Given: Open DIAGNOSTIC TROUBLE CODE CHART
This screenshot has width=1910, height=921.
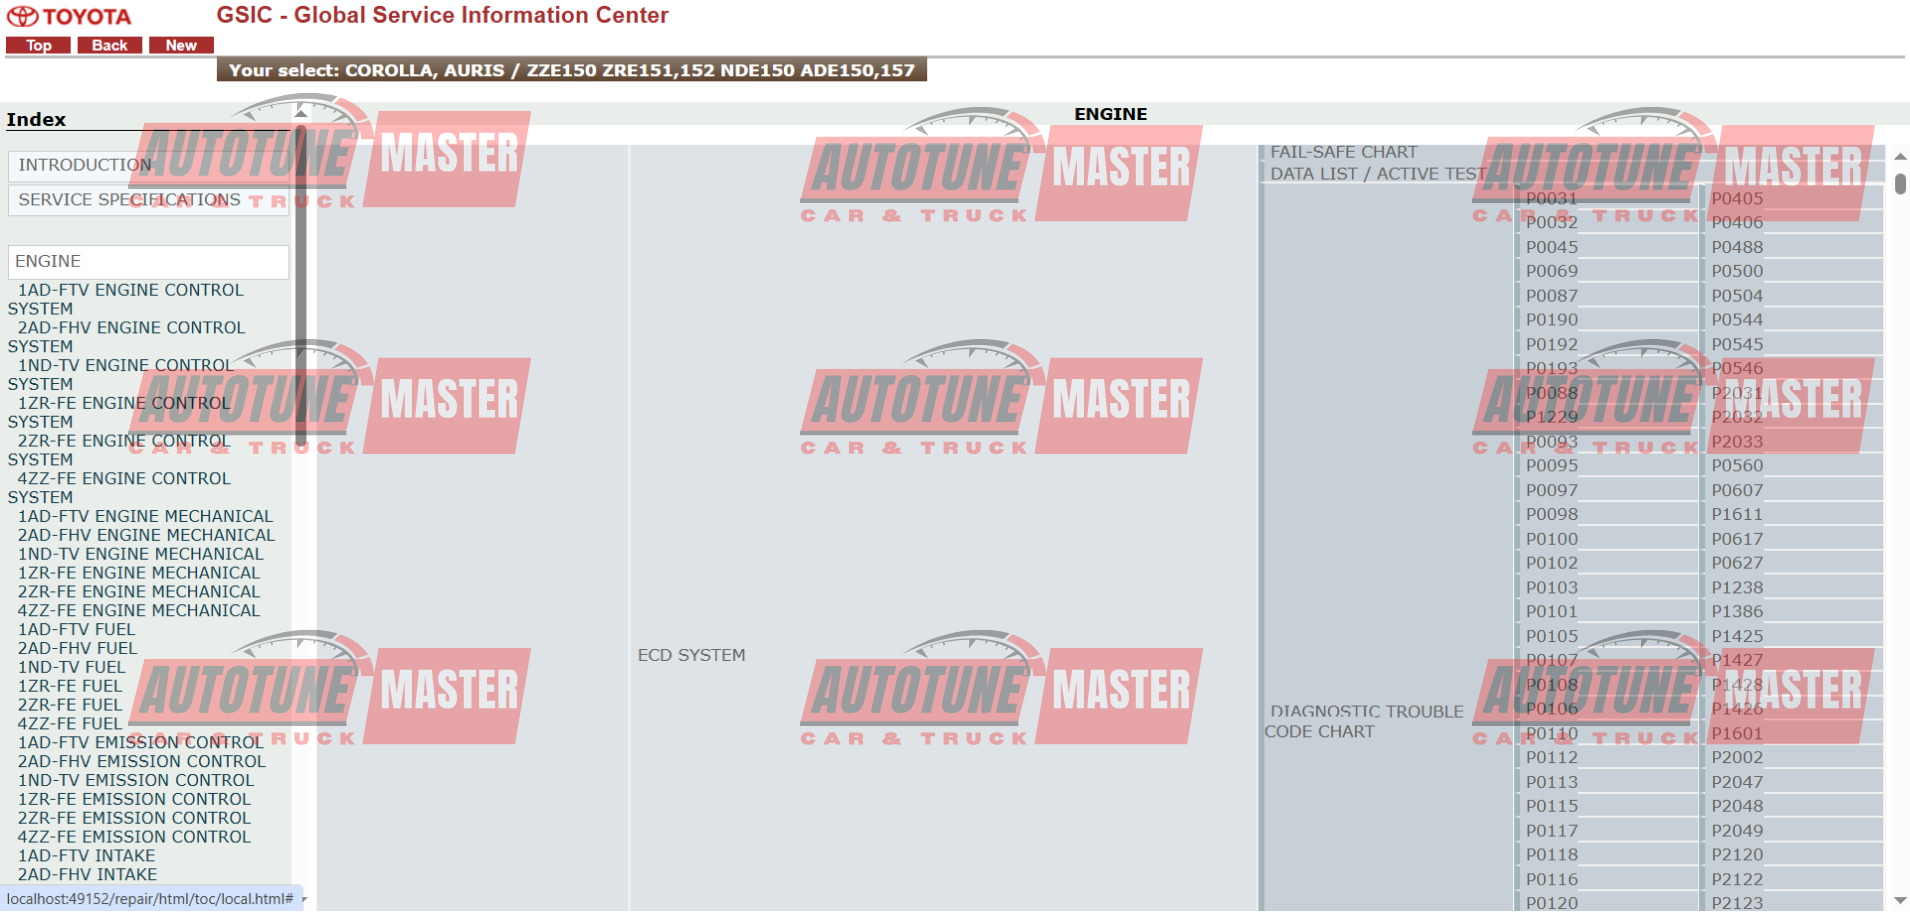Looking at the screenshot, I should pos(1364,722).
